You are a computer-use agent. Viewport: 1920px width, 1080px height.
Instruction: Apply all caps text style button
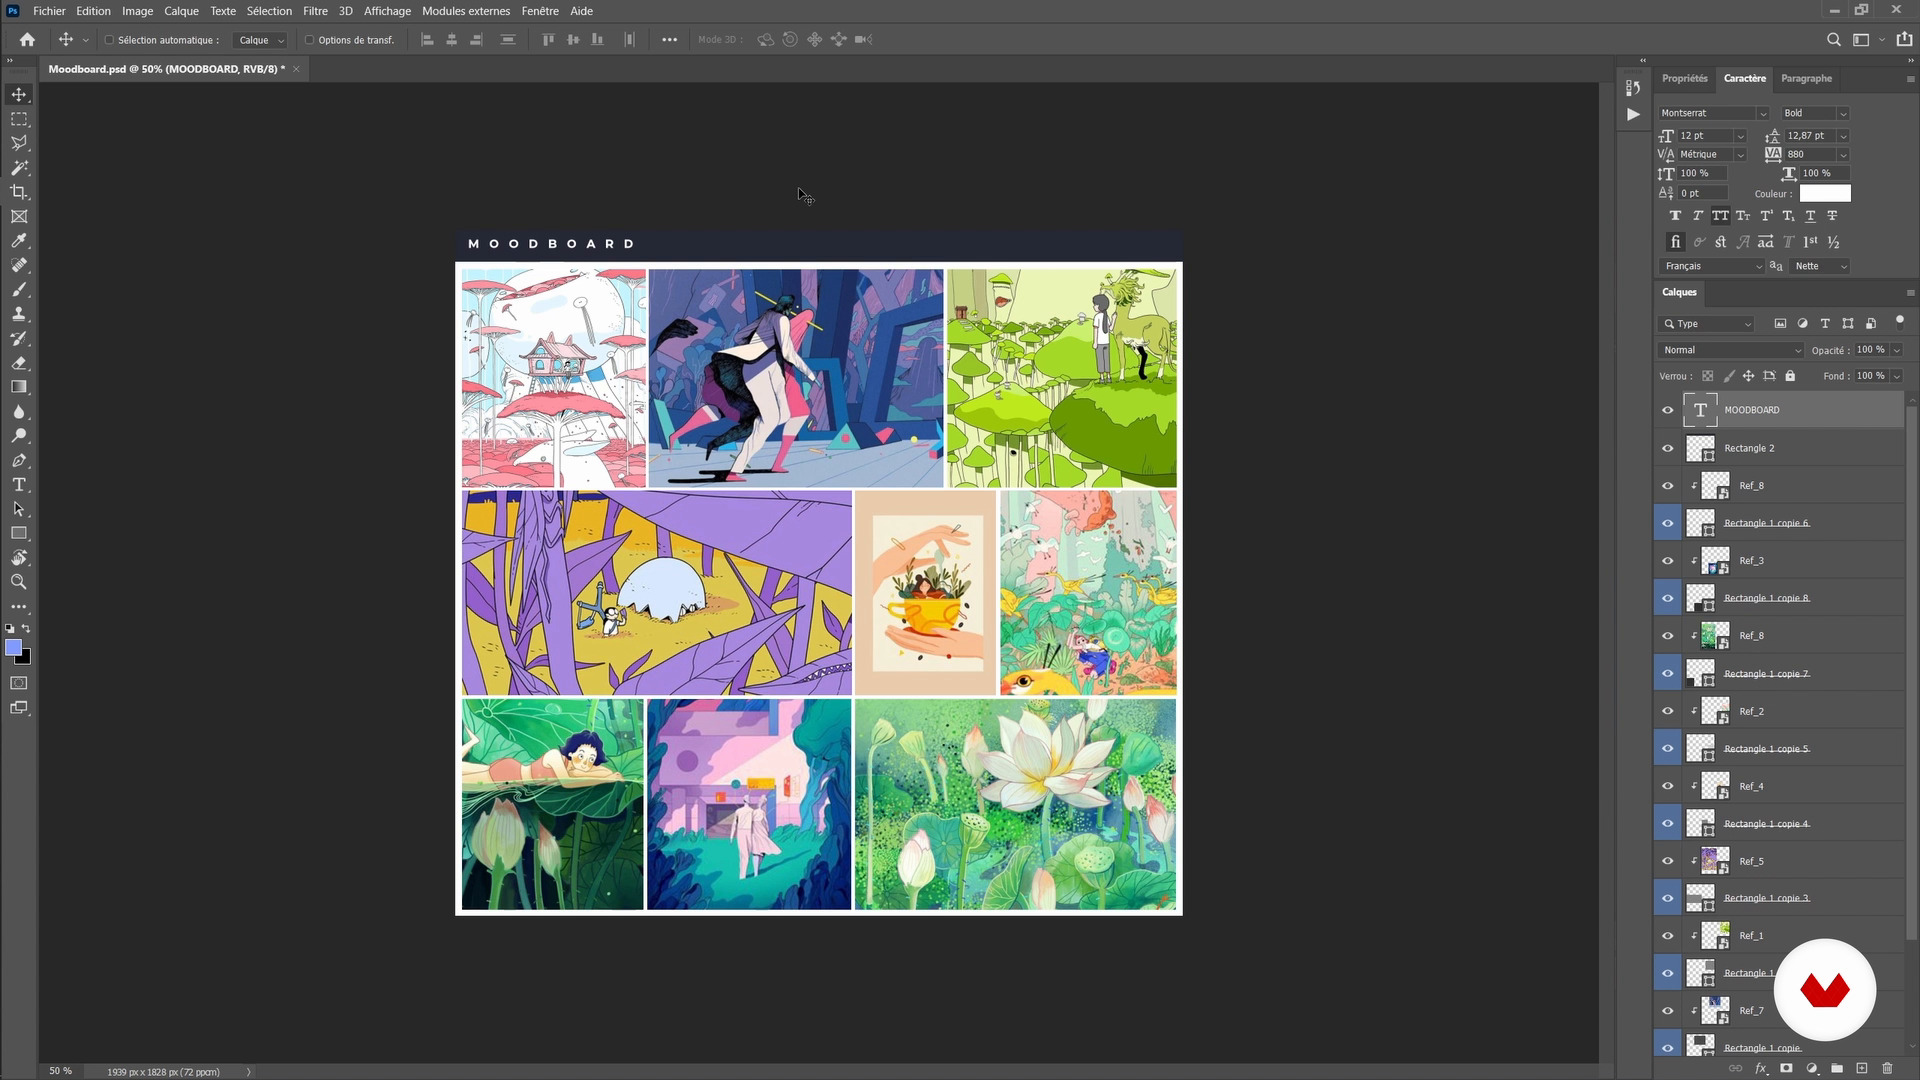pyautogui.click(x=1720, y=216)
